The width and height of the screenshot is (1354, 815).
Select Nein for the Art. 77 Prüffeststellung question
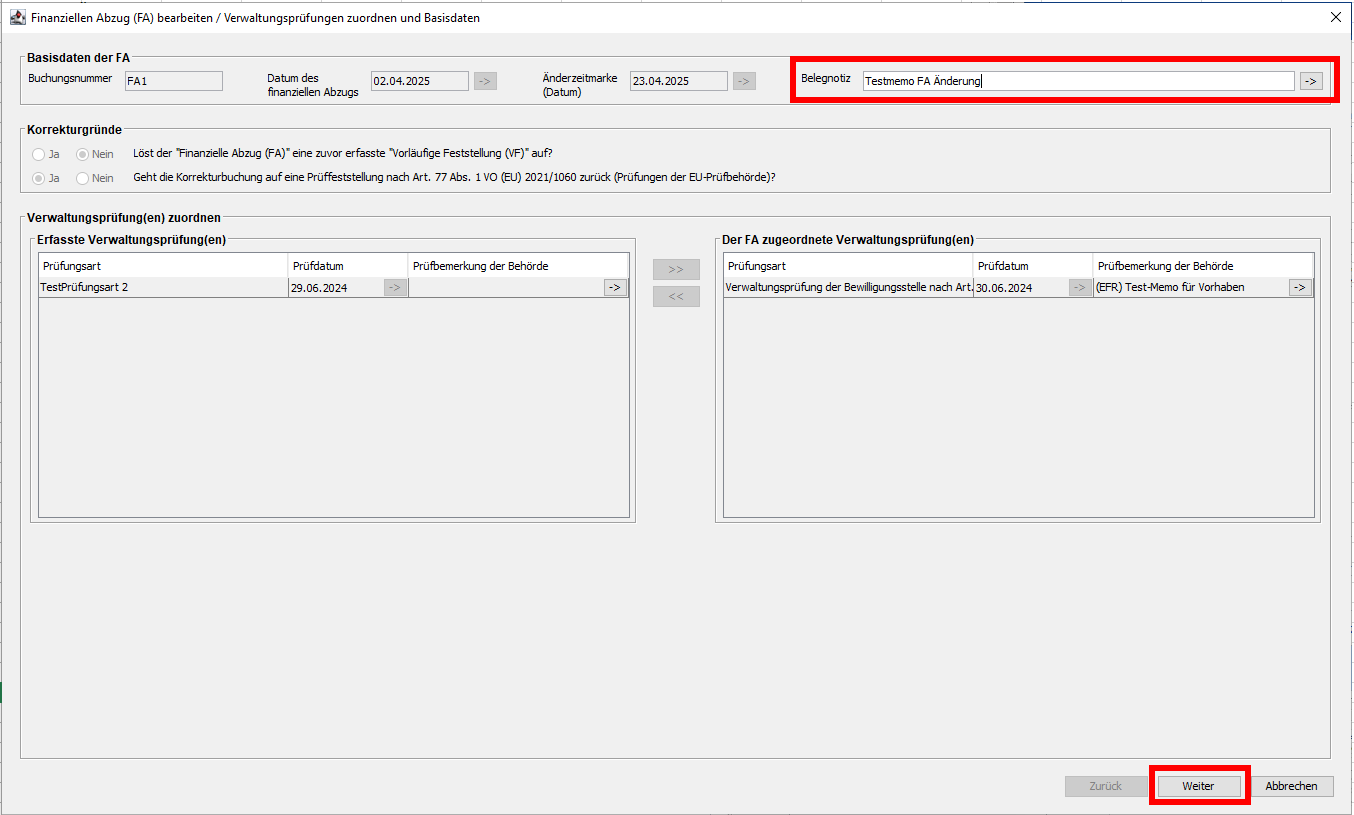pos(84,178)
